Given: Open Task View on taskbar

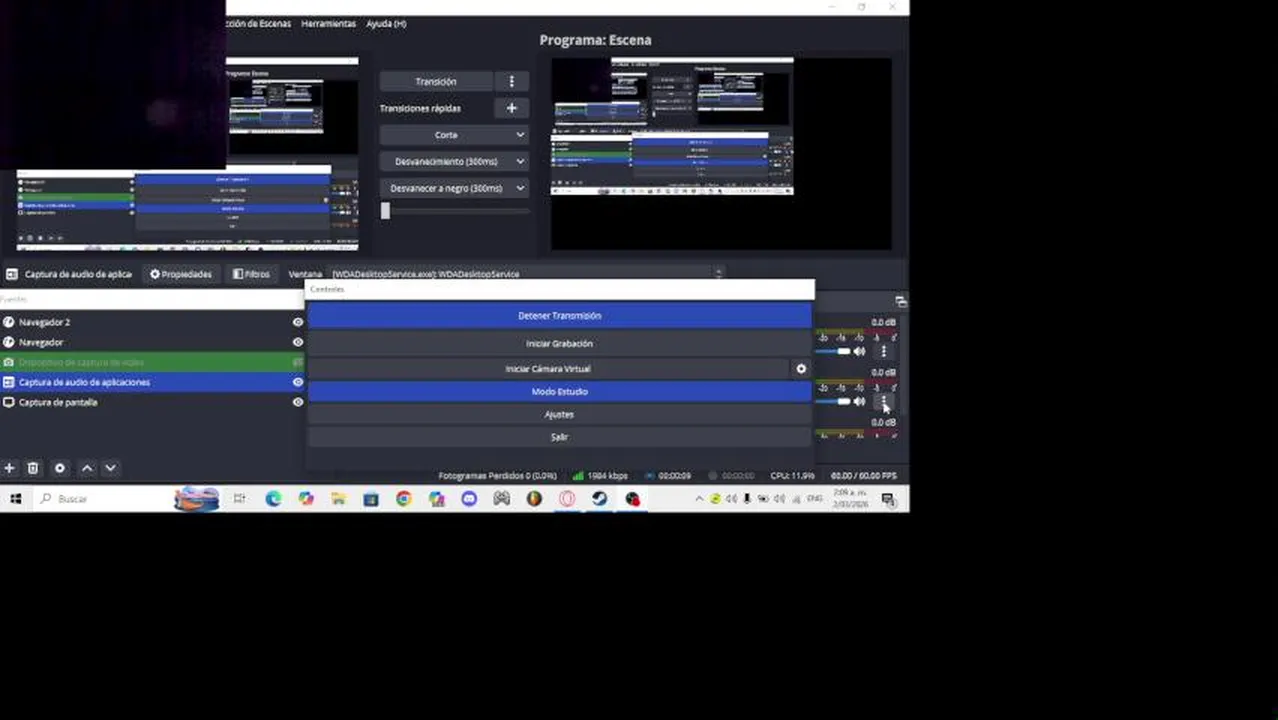Looking at the screenshot, I should [240, 498].
